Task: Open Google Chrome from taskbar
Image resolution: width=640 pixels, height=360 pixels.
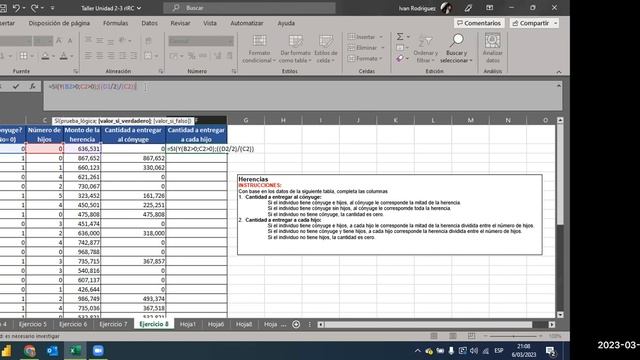Action: pyautogui.click(x=29, y=351)
